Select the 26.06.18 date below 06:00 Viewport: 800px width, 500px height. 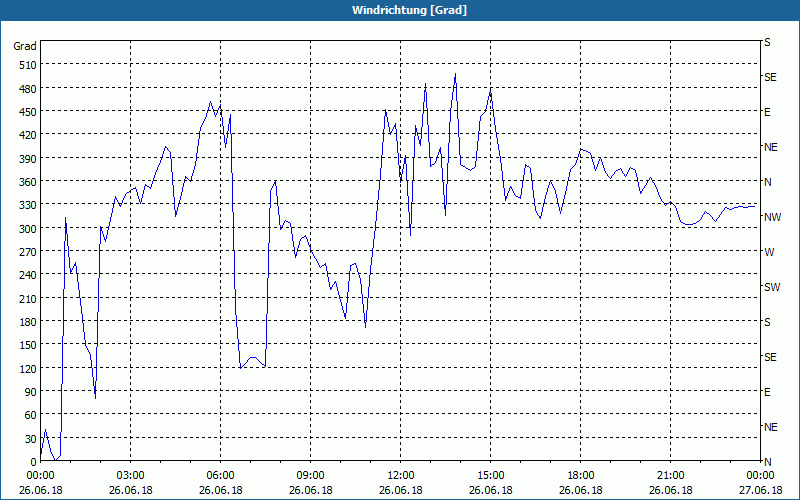pos(220,490)
